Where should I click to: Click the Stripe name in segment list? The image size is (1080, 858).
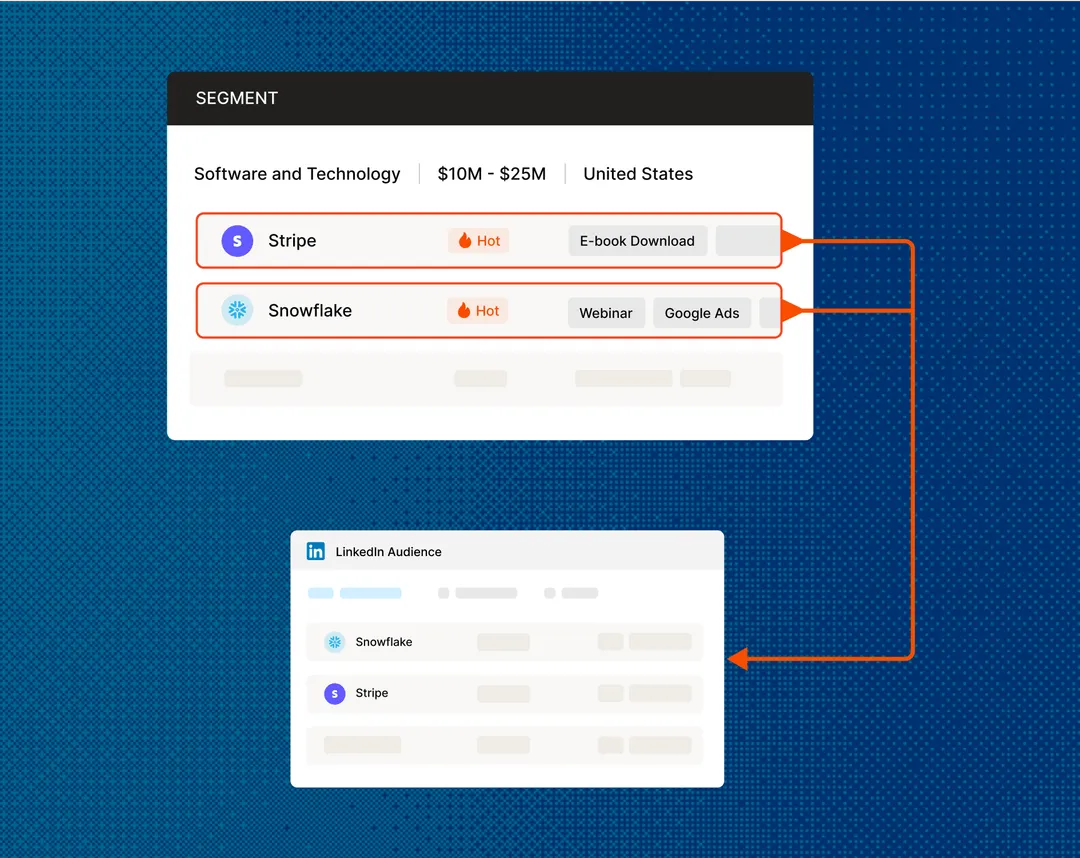[x=292, y=241]
